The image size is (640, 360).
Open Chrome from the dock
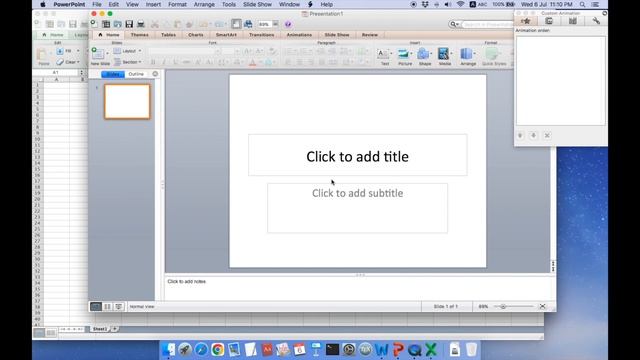click(x=218, y=349)
